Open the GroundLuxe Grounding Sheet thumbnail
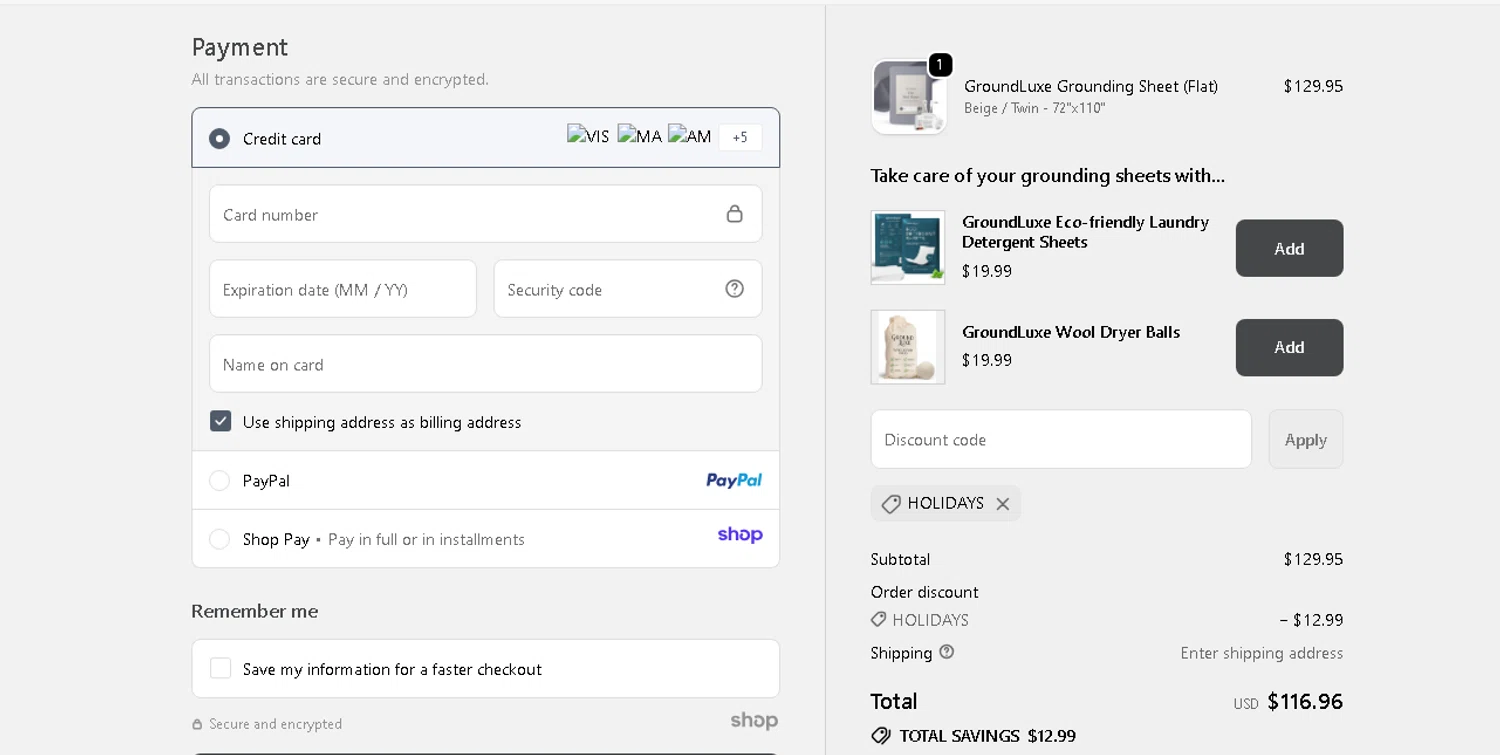The image size is (1500, 755). click(908, 97)
